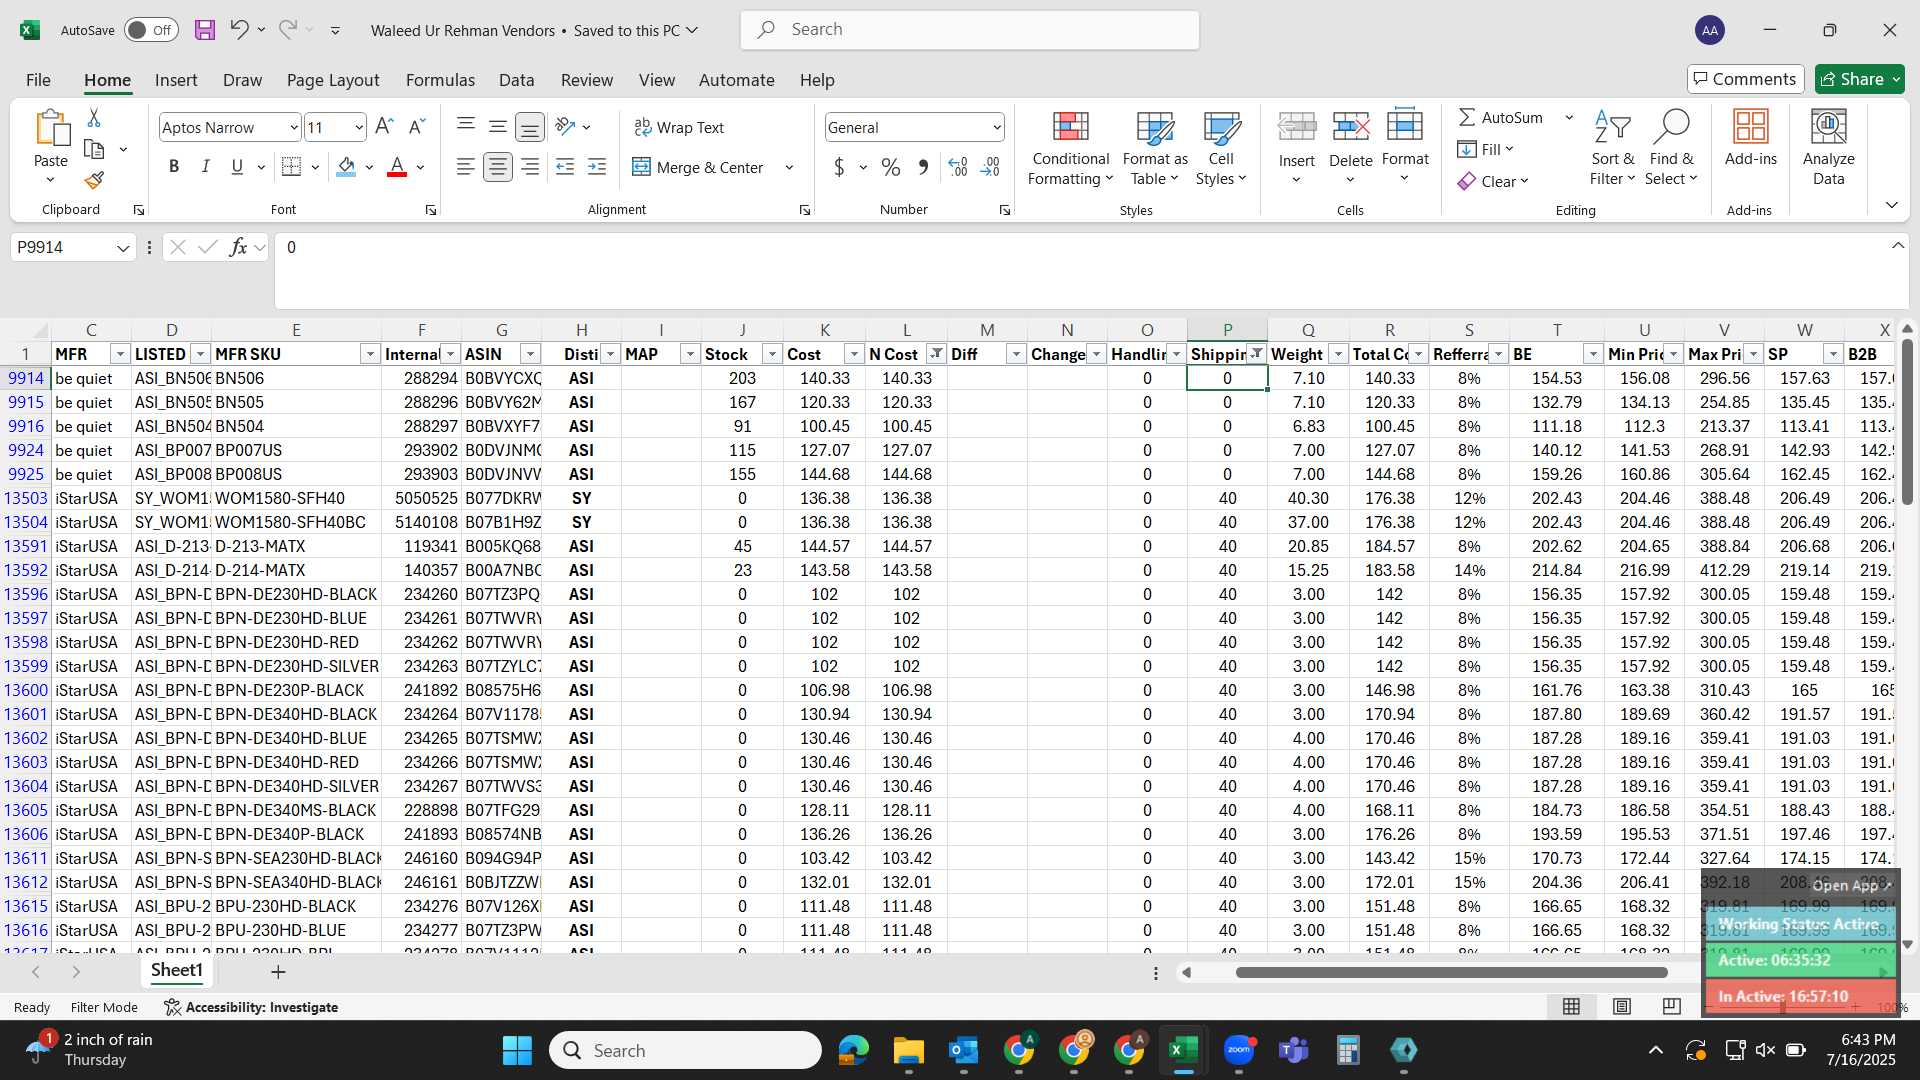Click the Orientation angled text icon
Image resolution: width=1920 pixels, height=1080 pixels.
coord(566,127)
